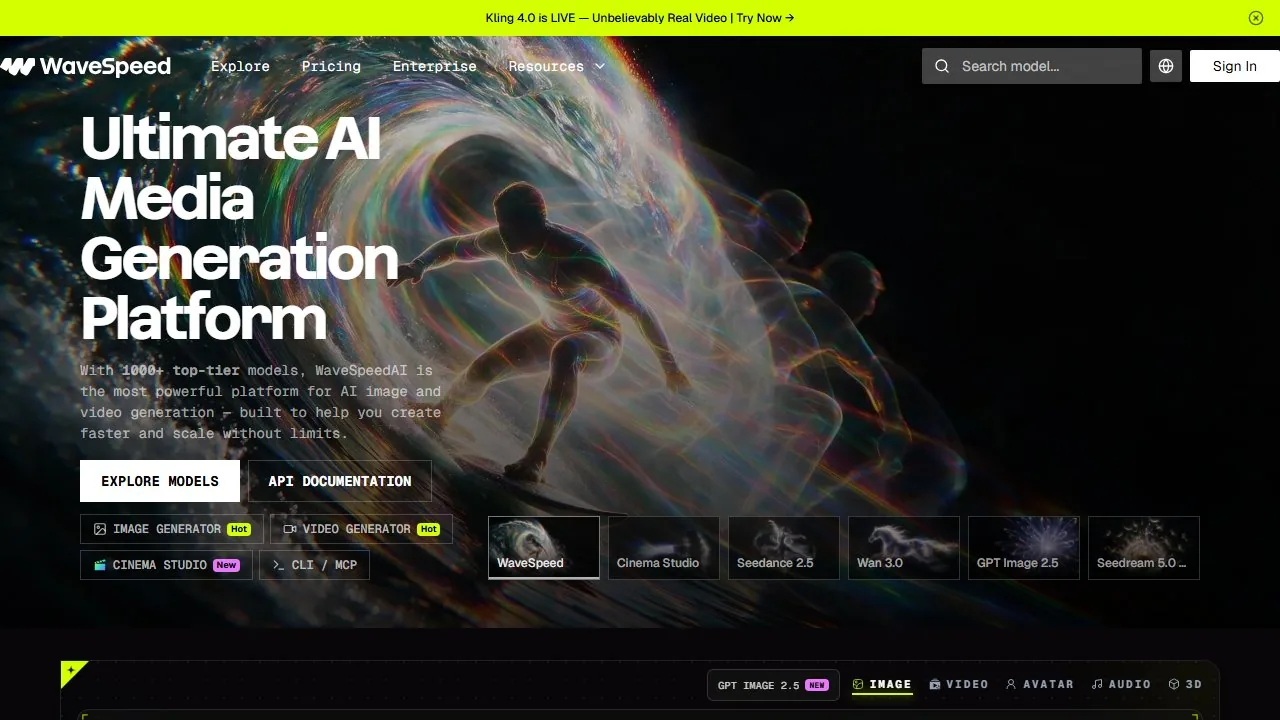This screenshot has width=1280, height=720.
Task: Open the Enterprise page
Action: pyautogui.click(x=434, y=66)
